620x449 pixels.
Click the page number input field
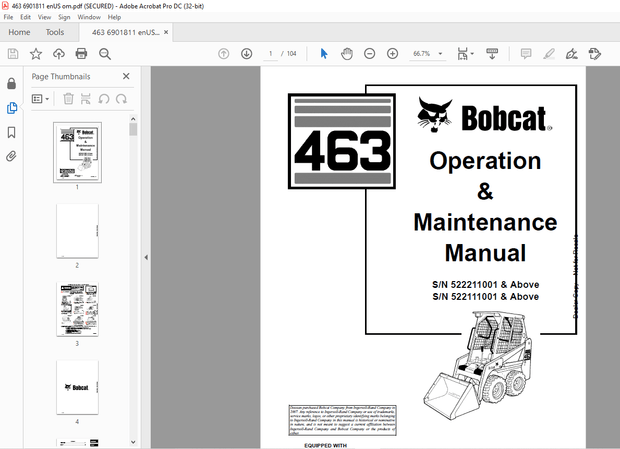270,53
